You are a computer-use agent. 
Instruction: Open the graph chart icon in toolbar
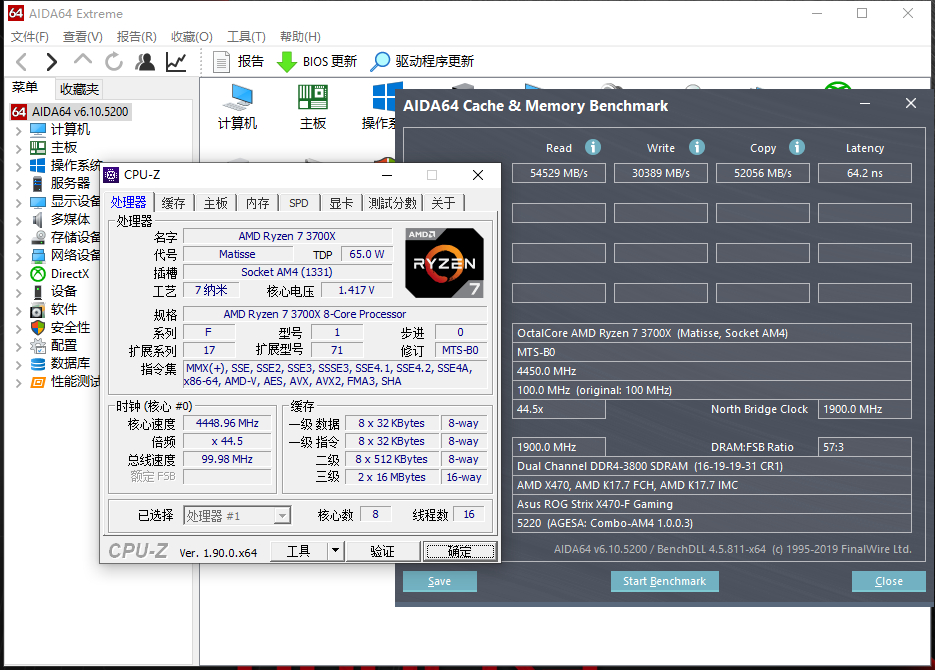[176, 62]
